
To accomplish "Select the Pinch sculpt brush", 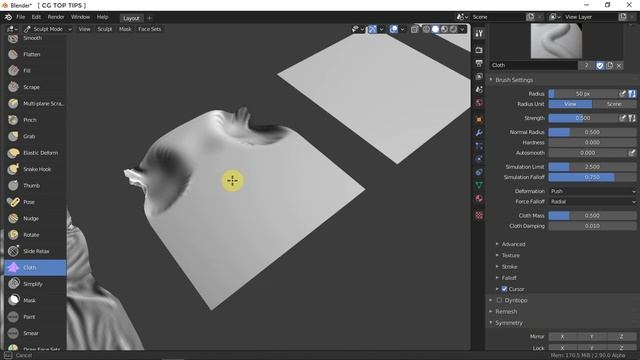I will pyautogui.click(x=35, y=120).
